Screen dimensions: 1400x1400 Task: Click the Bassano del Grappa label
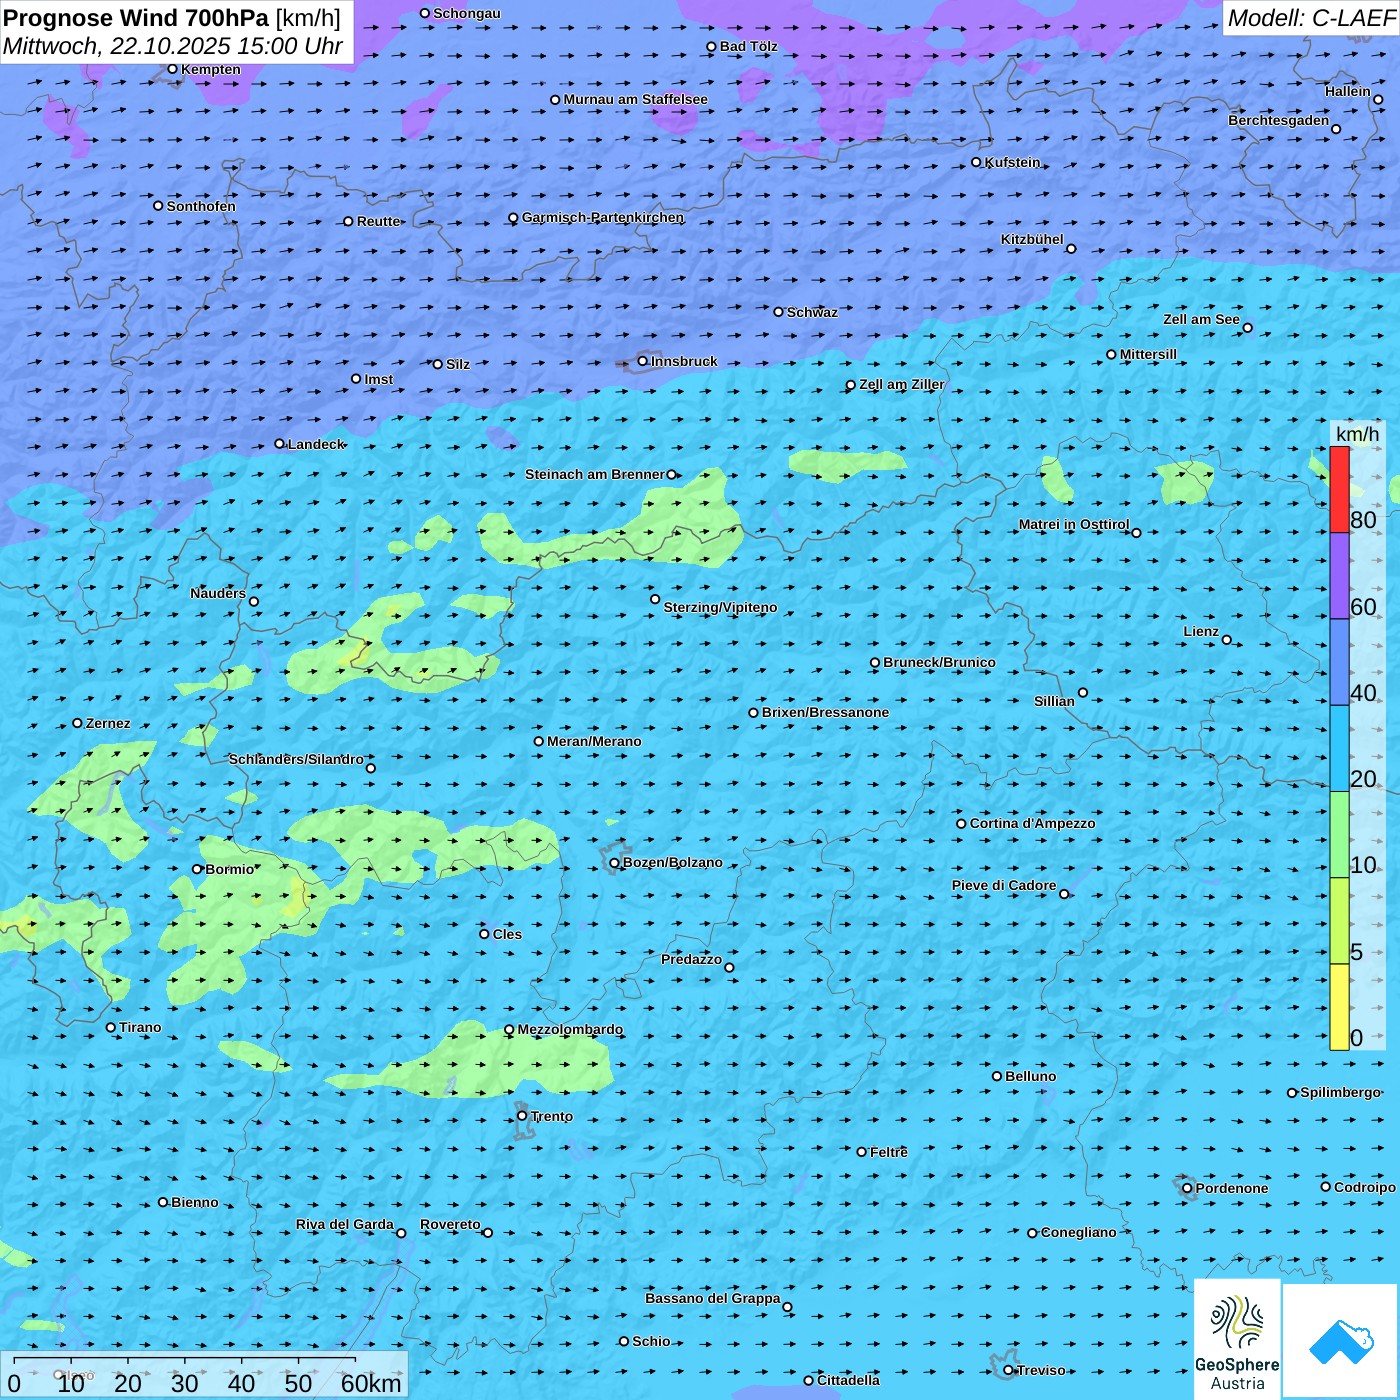pyautogui.click(x=713, y=1298)
